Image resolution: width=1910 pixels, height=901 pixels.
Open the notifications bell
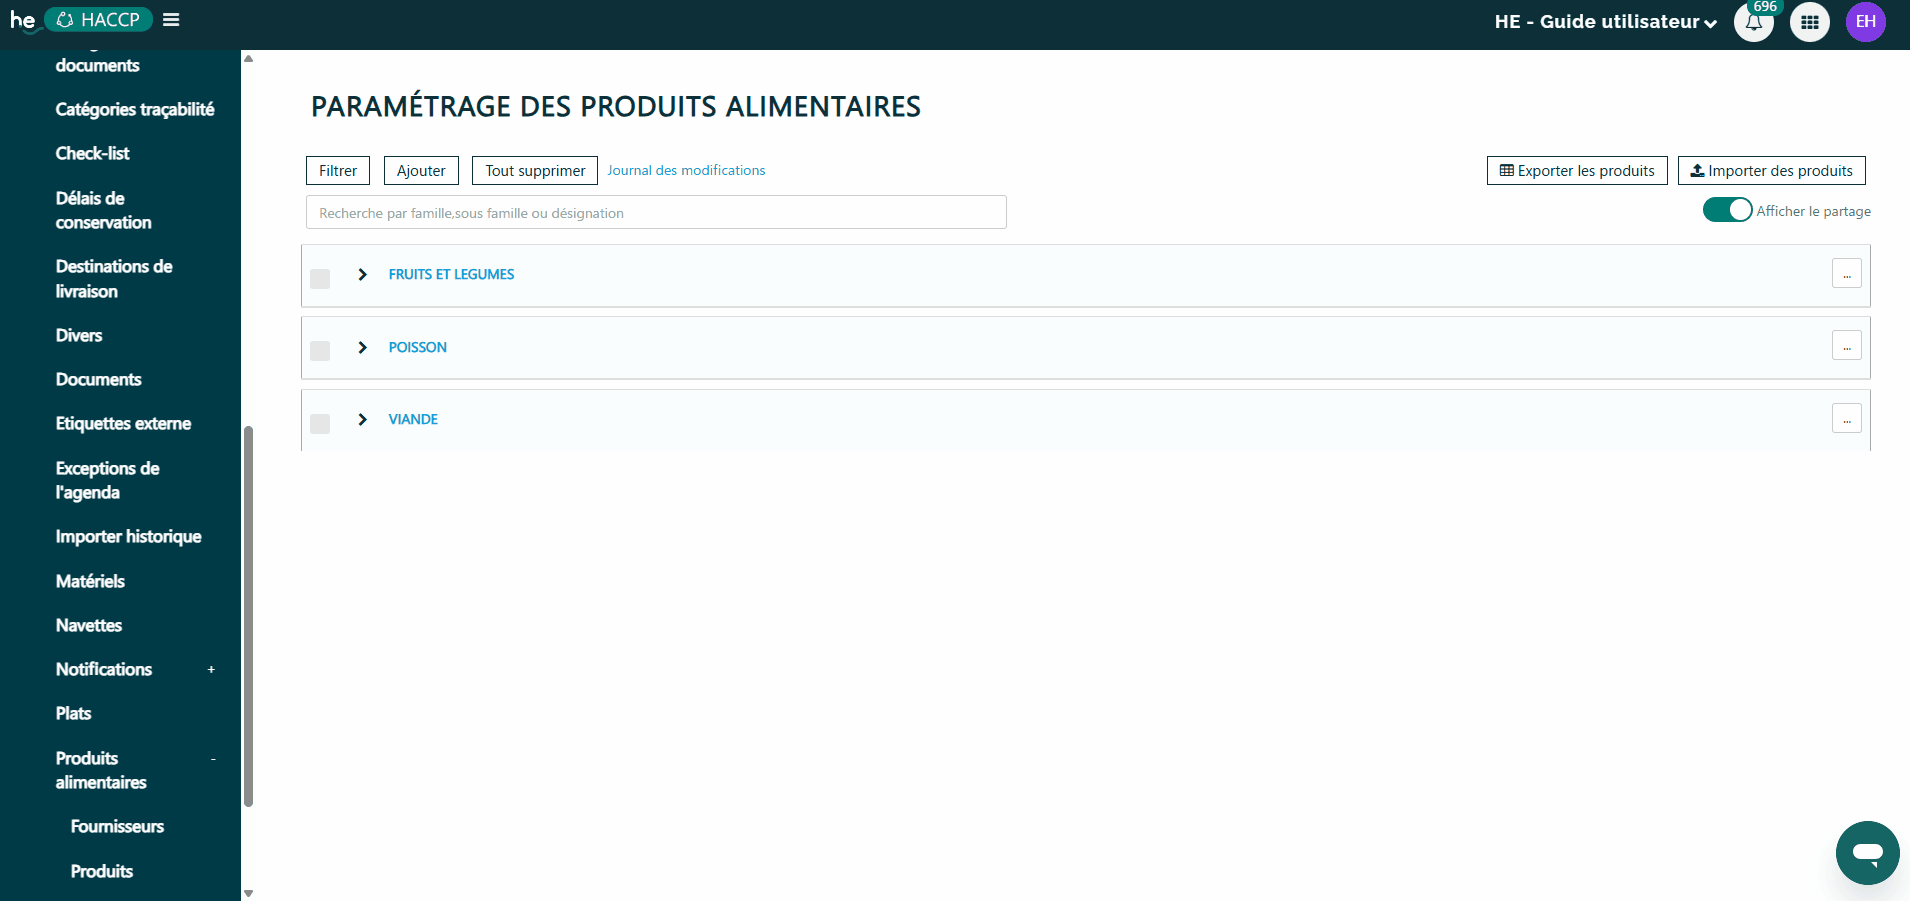[1752, 22]
